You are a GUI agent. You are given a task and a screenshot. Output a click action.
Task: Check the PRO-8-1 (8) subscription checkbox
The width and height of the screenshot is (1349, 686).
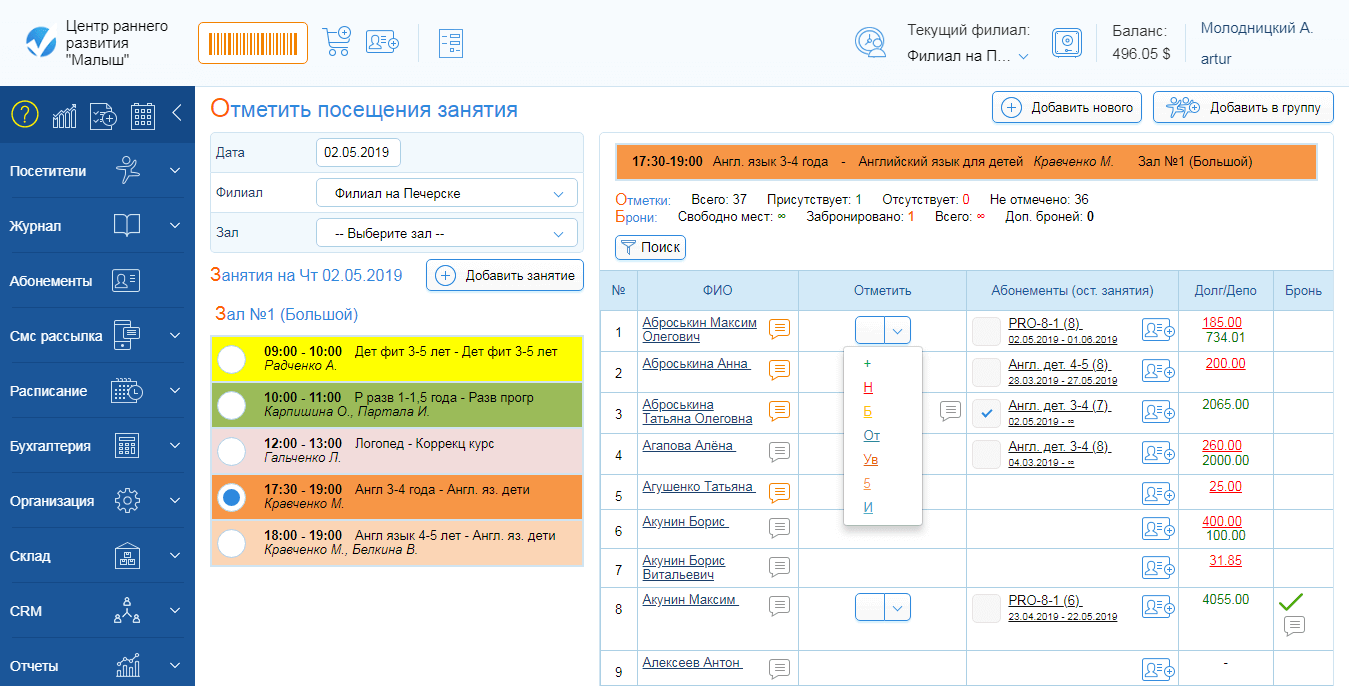(x=987, y=330)
